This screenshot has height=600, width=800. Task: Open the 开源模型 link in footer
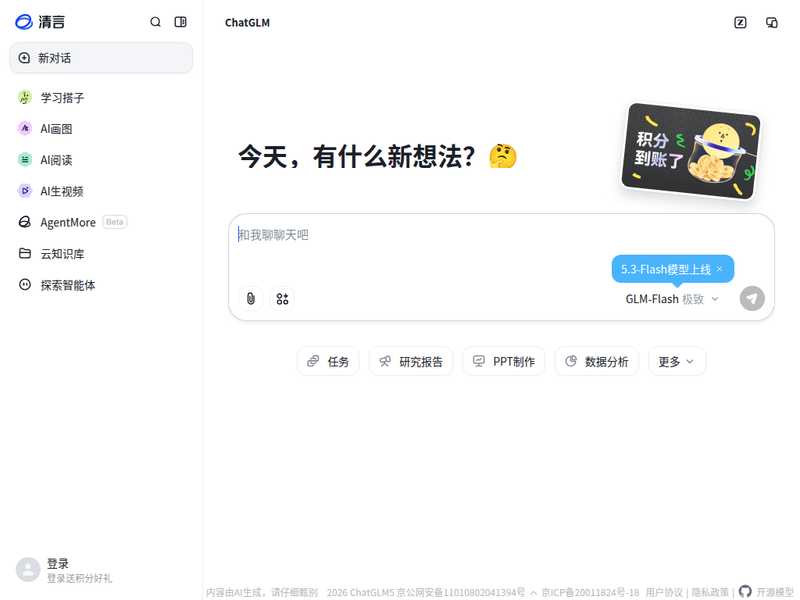[766, 592]
